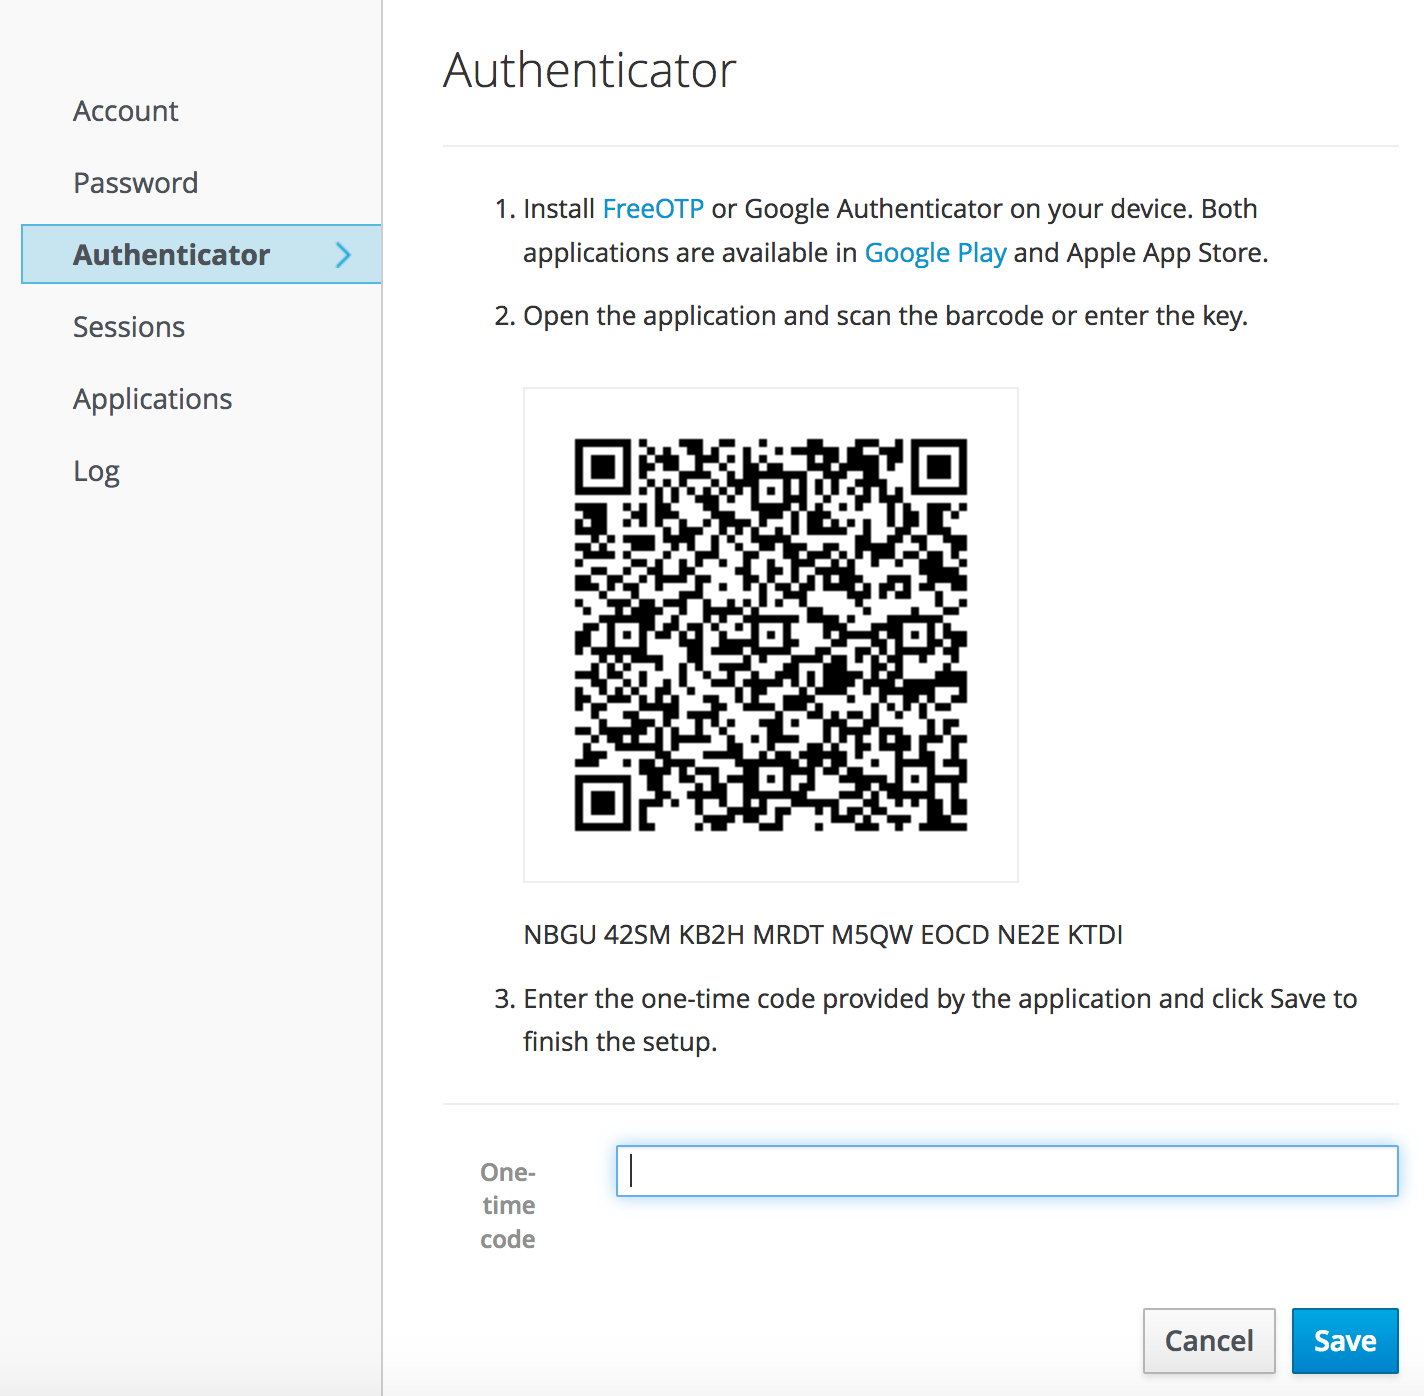Open the Account settings page

tap(126, 111)
